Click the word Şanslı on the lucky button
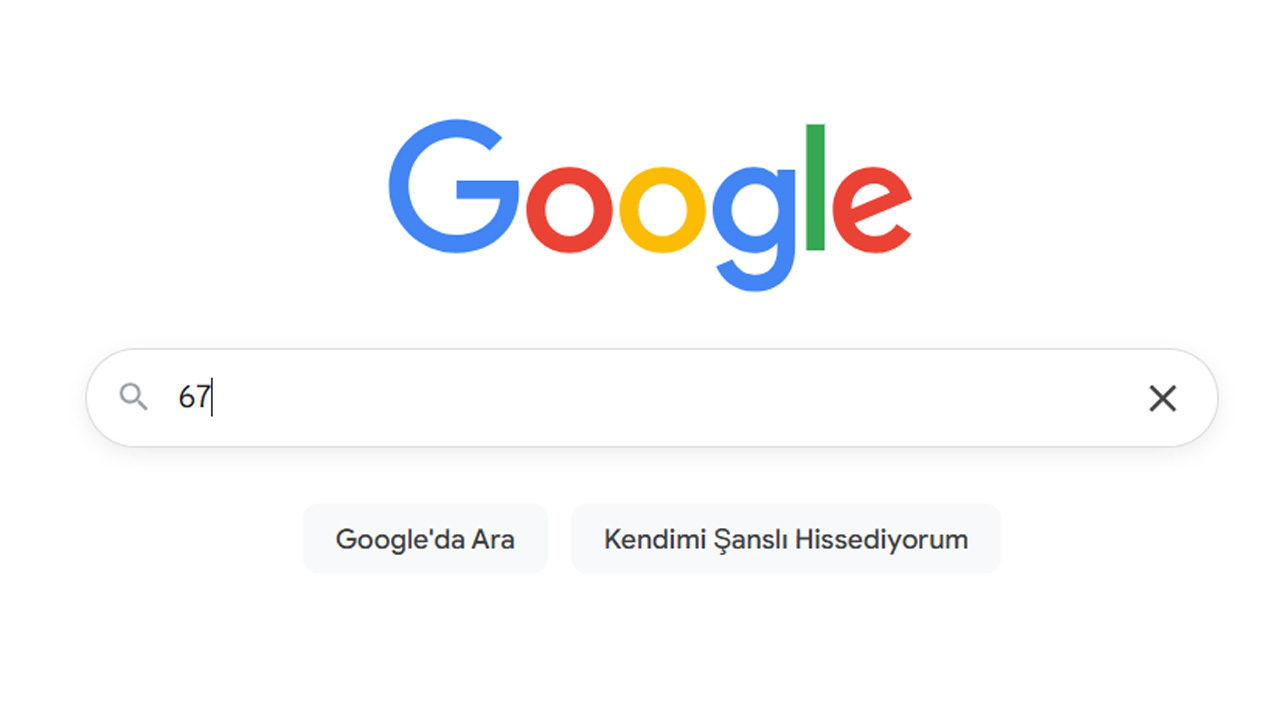The image size is (1280, 720). click(x=749, y=541)
